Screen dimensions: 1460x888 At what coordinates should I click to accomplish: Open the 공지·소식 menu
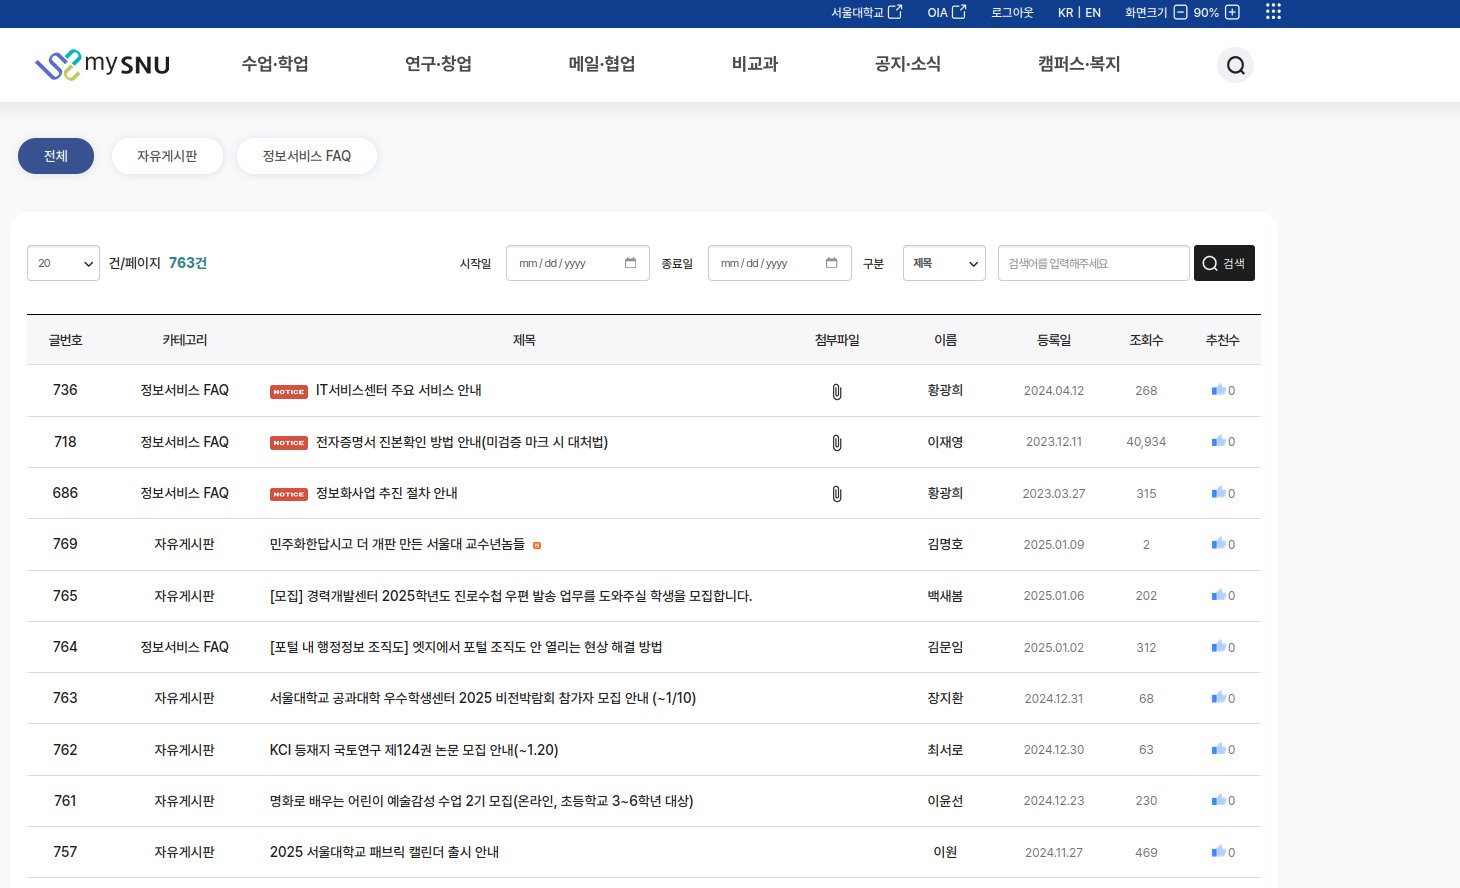click(x=907, y=64)
